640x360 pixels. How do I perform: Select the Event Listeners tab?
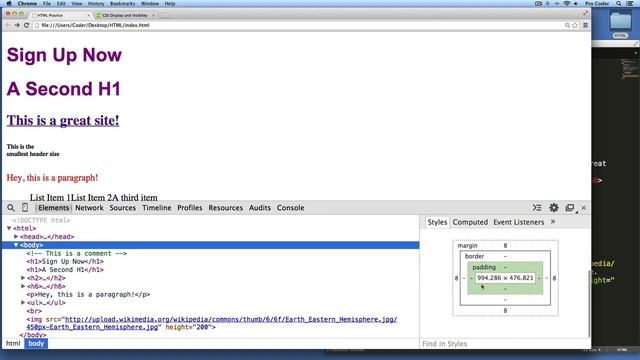pyautogui.click(x=518, y=222)
